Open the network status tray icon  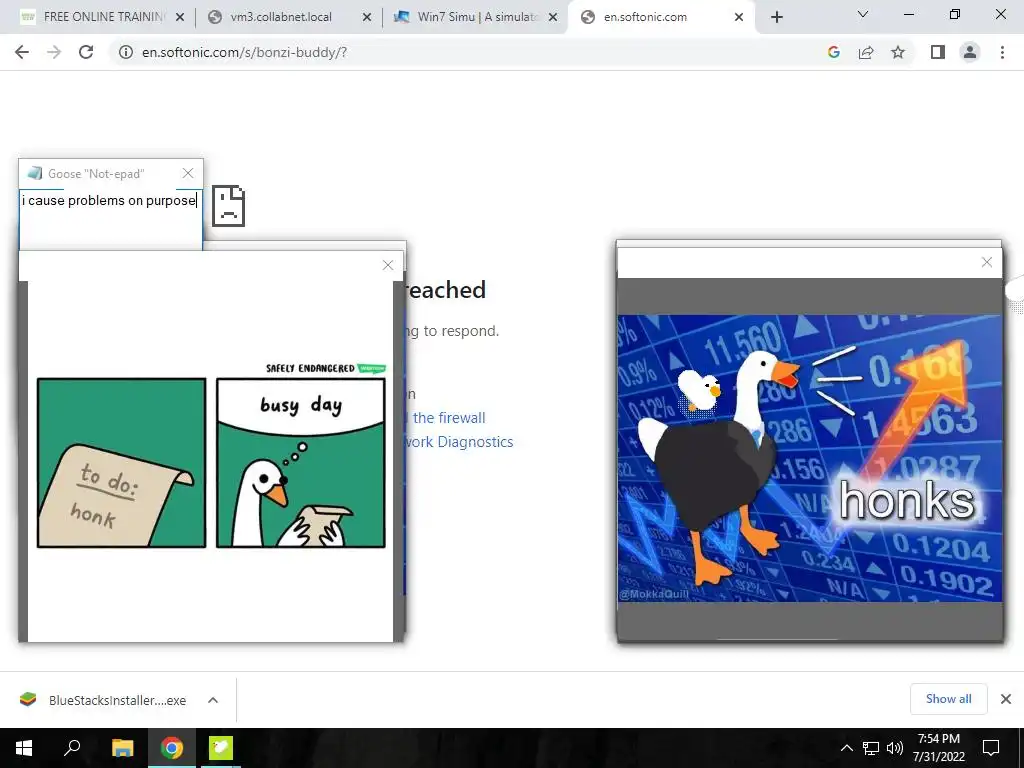click(871, 748)
